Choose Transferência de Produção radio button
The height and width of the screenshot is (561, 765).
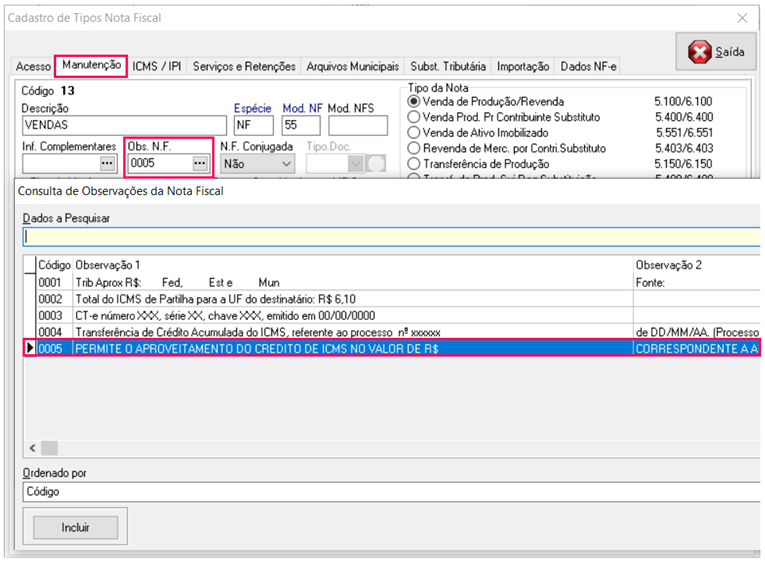pyautogui.click(x=414, y=163)
